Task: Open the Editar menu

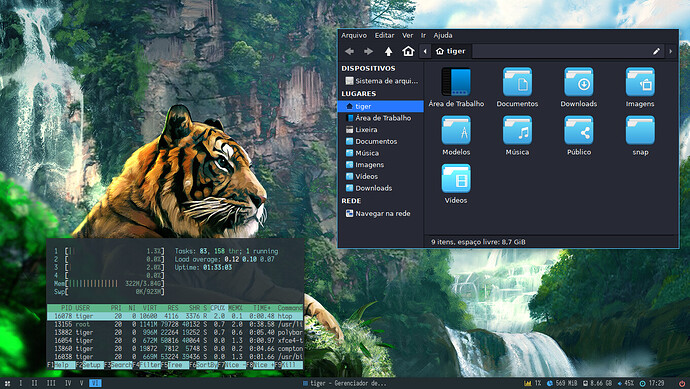Action: [x=384, y=35]
